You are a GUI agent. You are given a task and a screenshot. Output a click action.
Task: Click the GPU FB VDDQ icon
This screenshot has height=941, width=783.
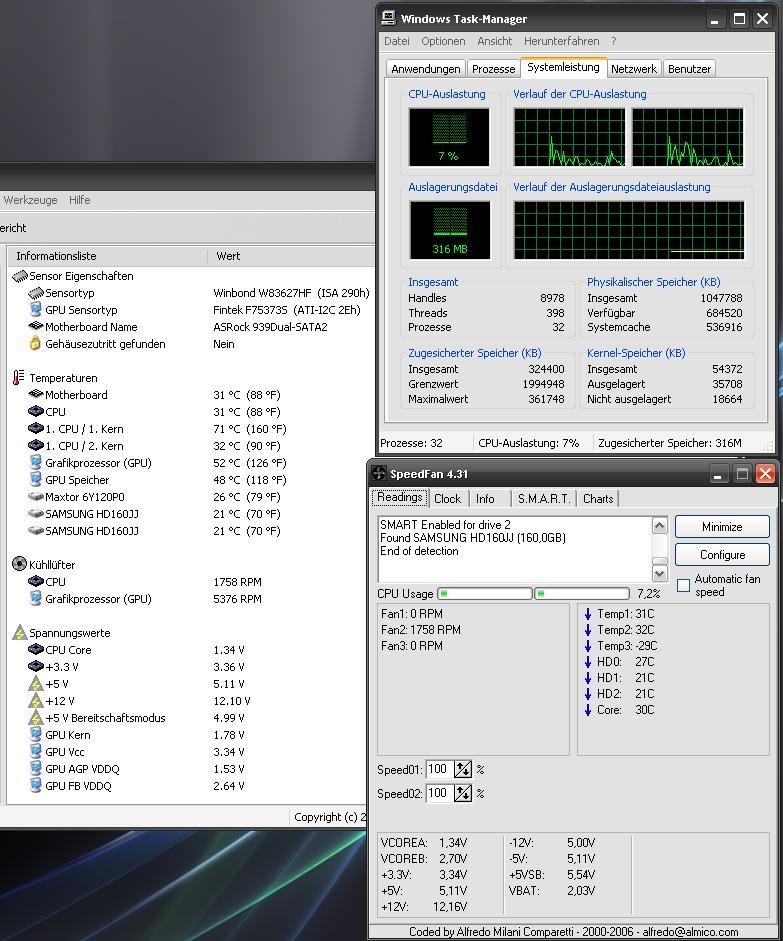(35, 786)
